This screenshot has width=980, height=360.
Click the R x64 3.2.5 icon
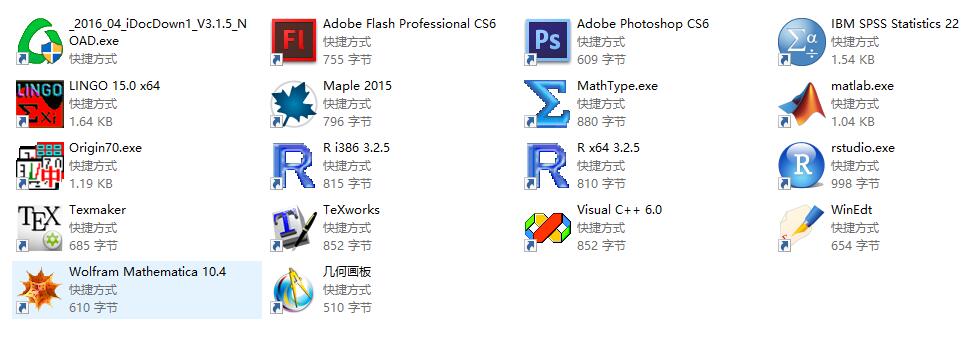[547, 166]
